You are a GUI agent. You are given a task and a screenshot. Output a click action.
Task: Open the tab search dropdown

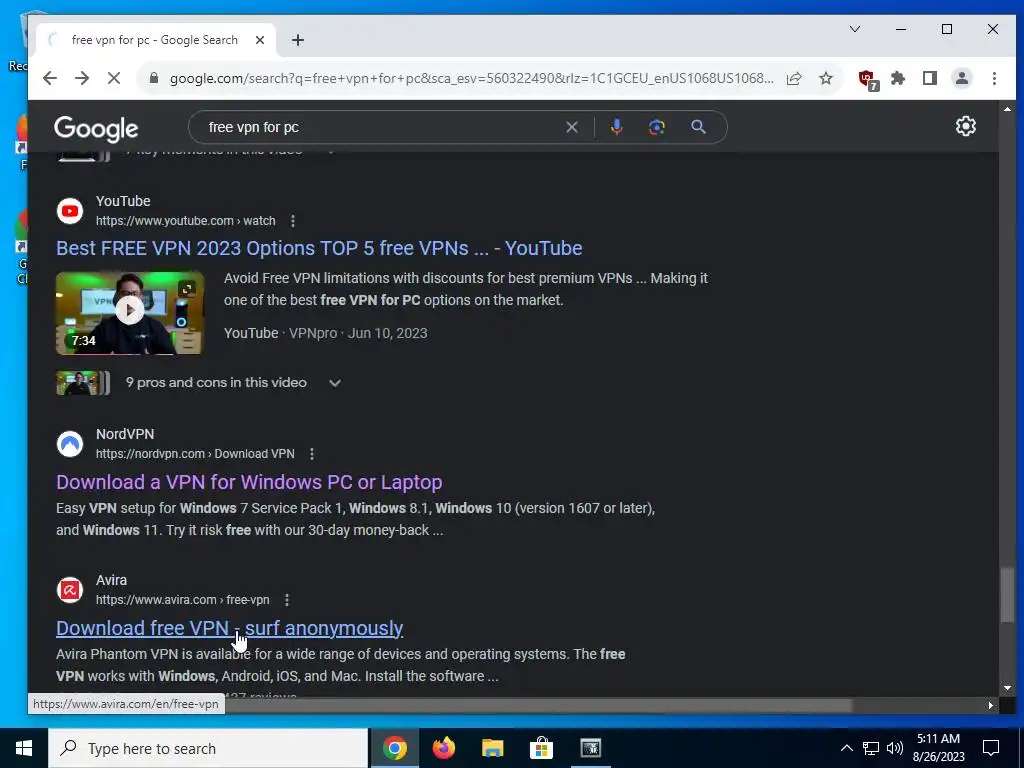pos(854,29)
